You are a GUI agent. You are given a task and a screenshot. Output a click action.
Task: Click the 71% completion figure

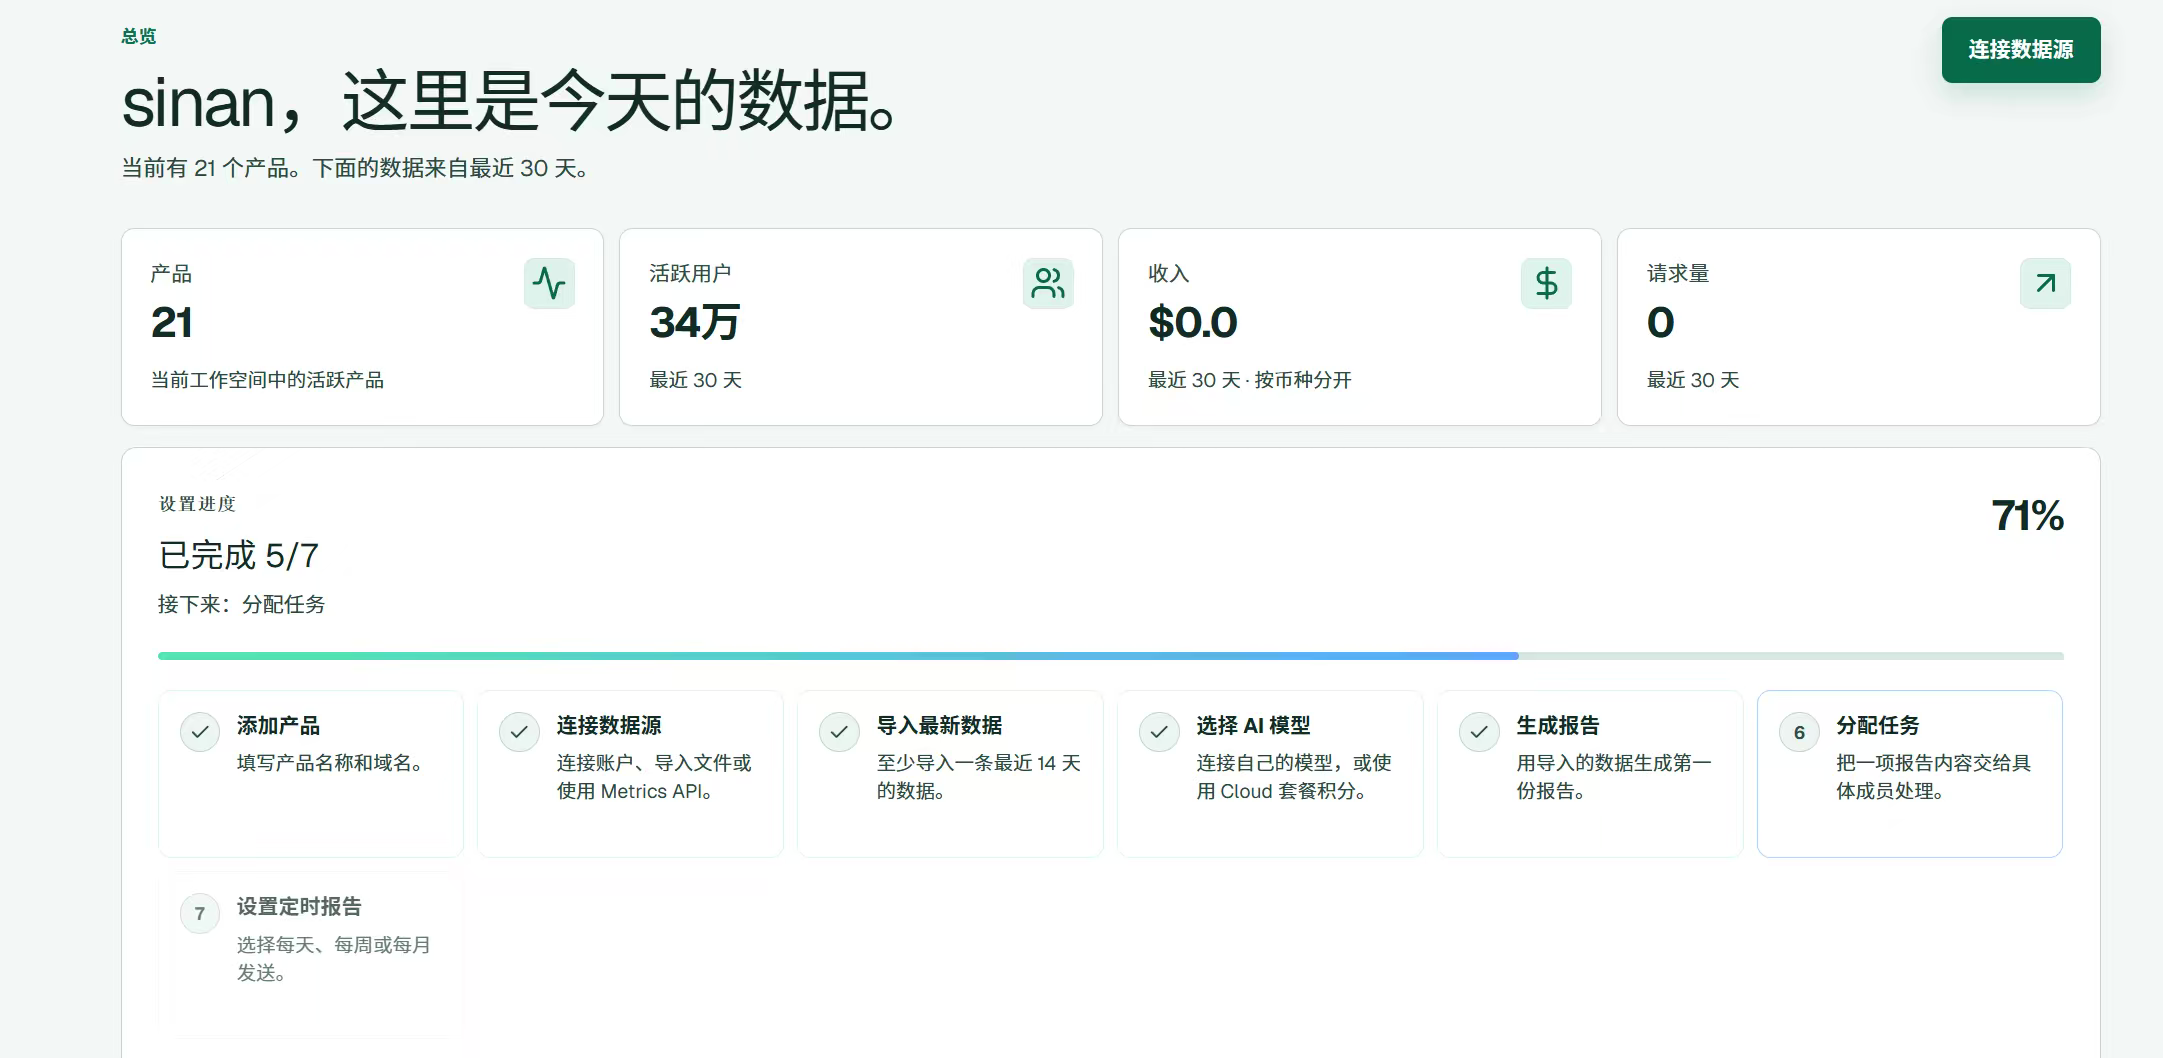(x=2027, y=516)
